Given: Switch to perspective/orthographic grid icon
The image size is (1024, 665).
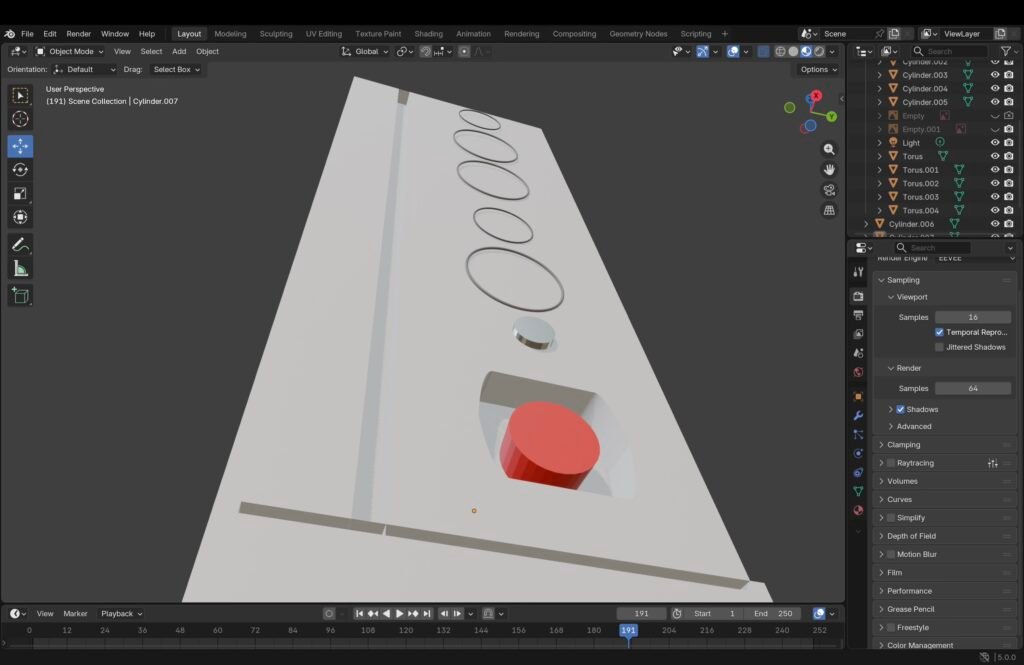Looking at the screenshot, I should pyautogui.click(x=829, y=211).
